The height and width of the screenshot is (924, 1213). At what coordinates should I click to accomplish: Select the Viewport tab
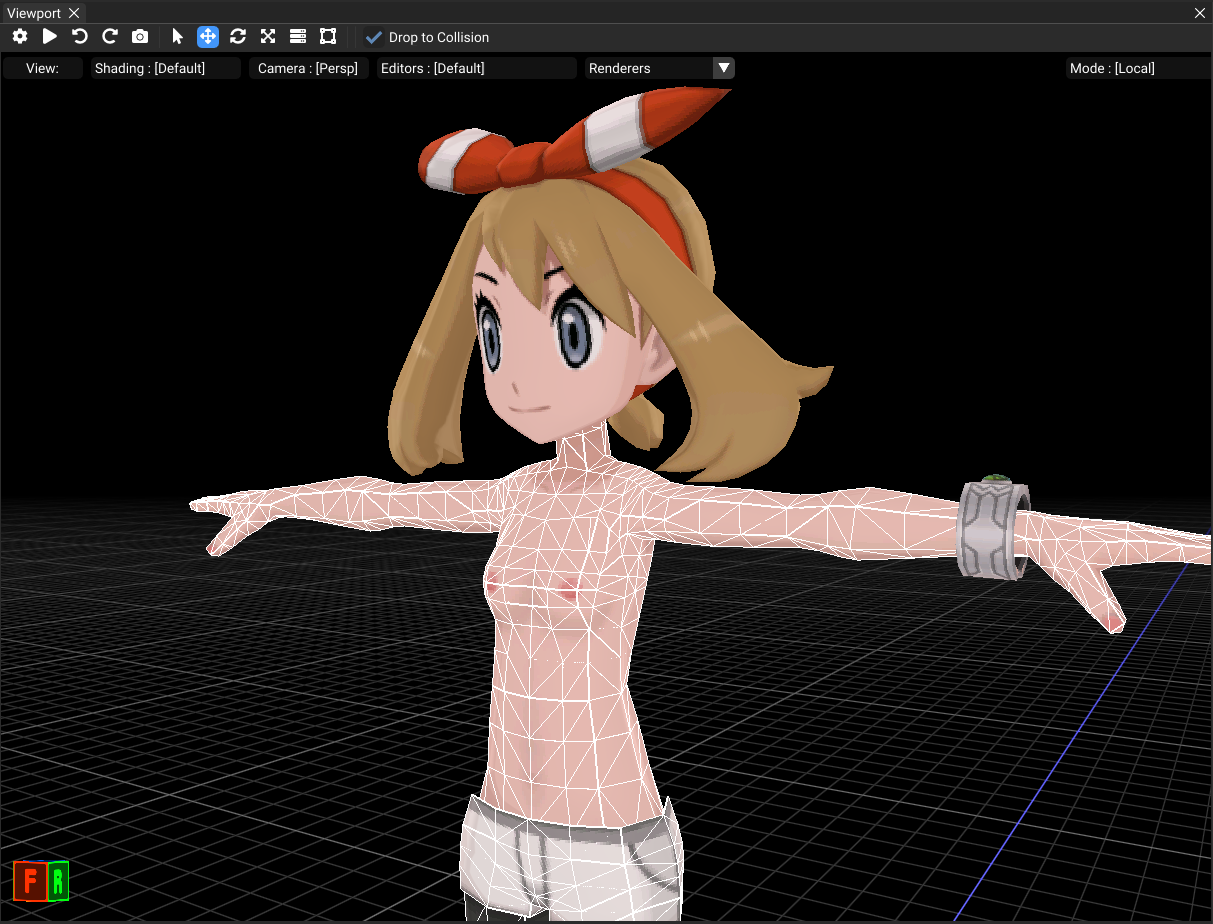34,13
